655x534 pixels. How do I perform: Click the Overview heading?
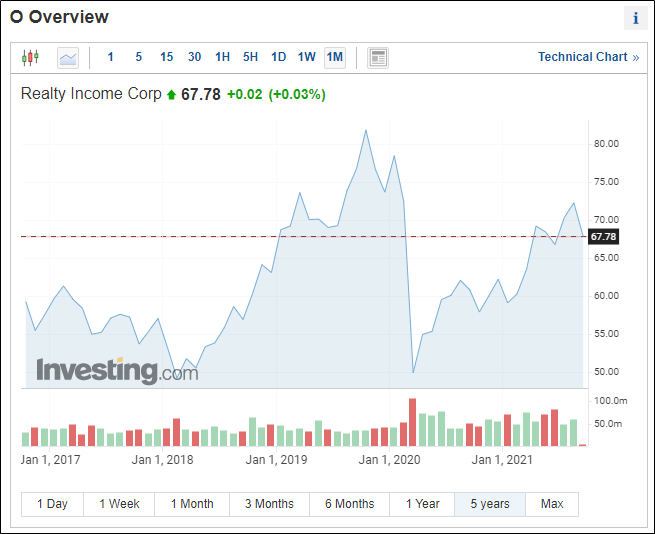pyautogui.click(x=59, y=17)
